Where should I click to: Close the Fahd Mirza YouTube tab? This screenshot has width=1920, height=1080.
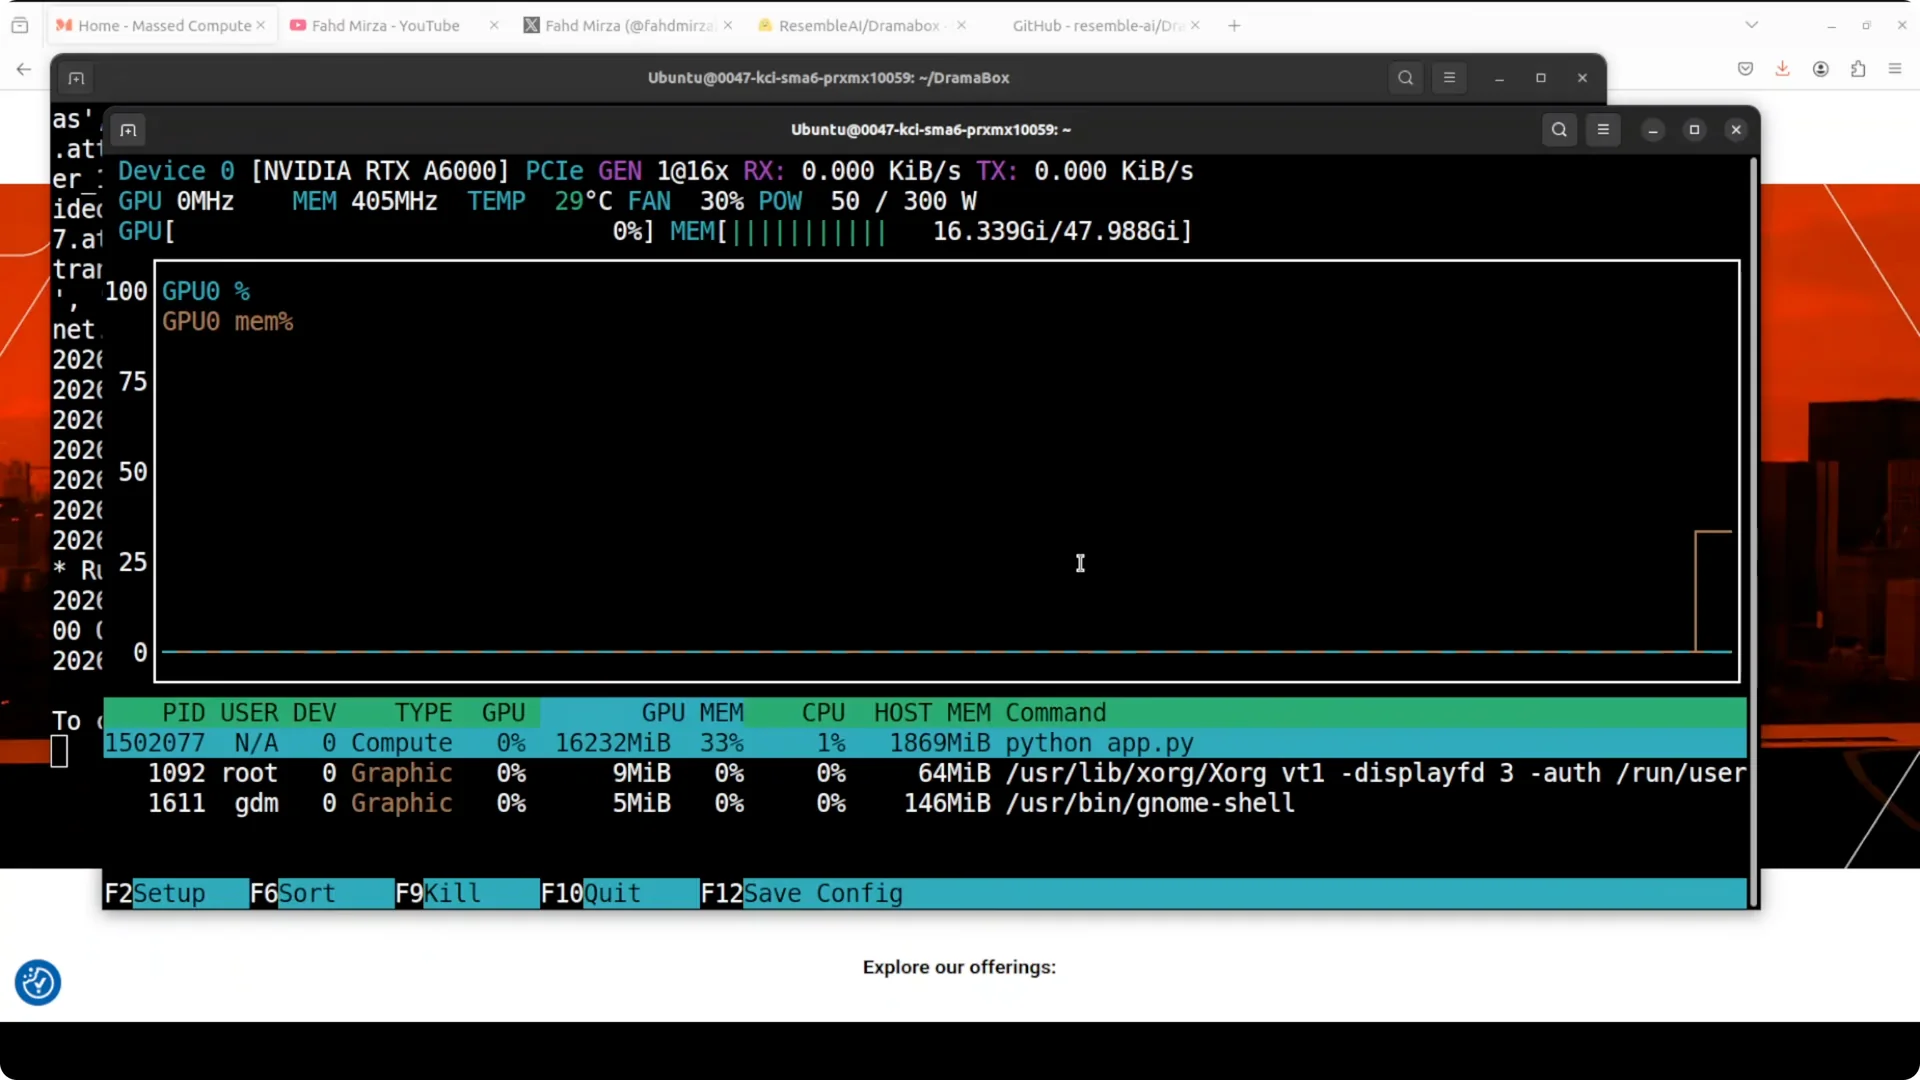494,25
